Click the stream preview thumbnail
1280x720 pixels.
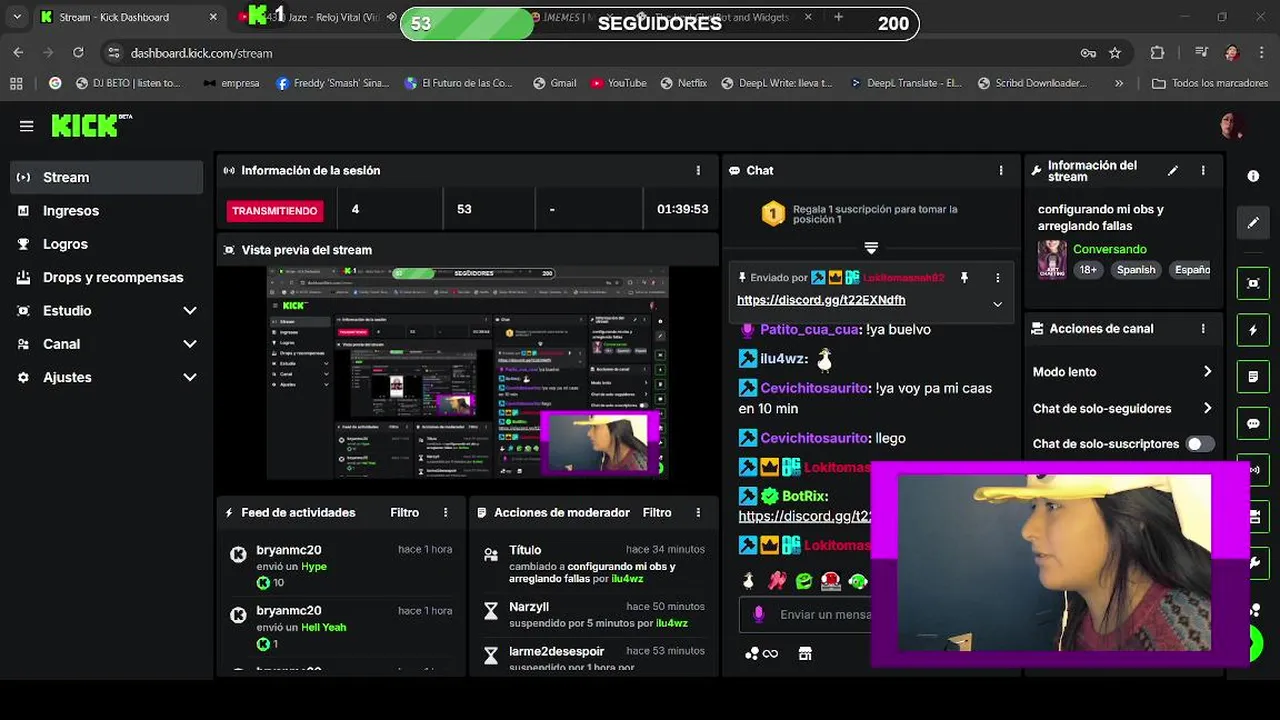(x=467, y=372)
